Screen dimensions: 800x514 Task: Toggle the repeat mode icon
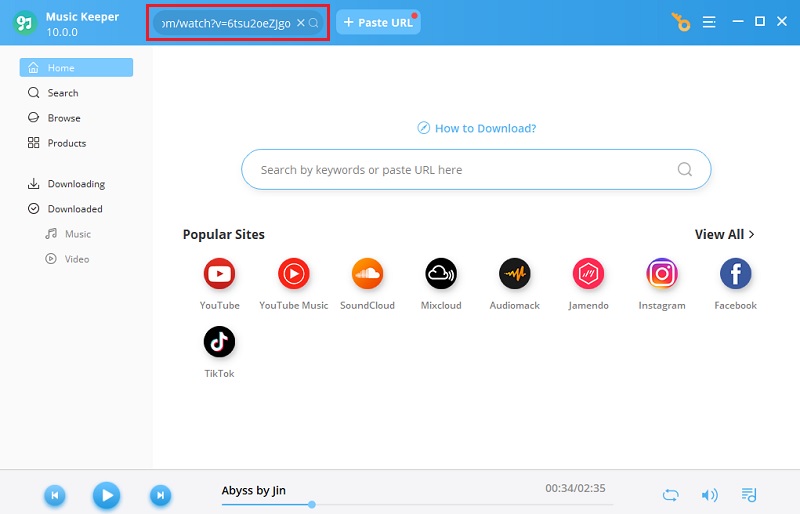click(x=670, y=495)
